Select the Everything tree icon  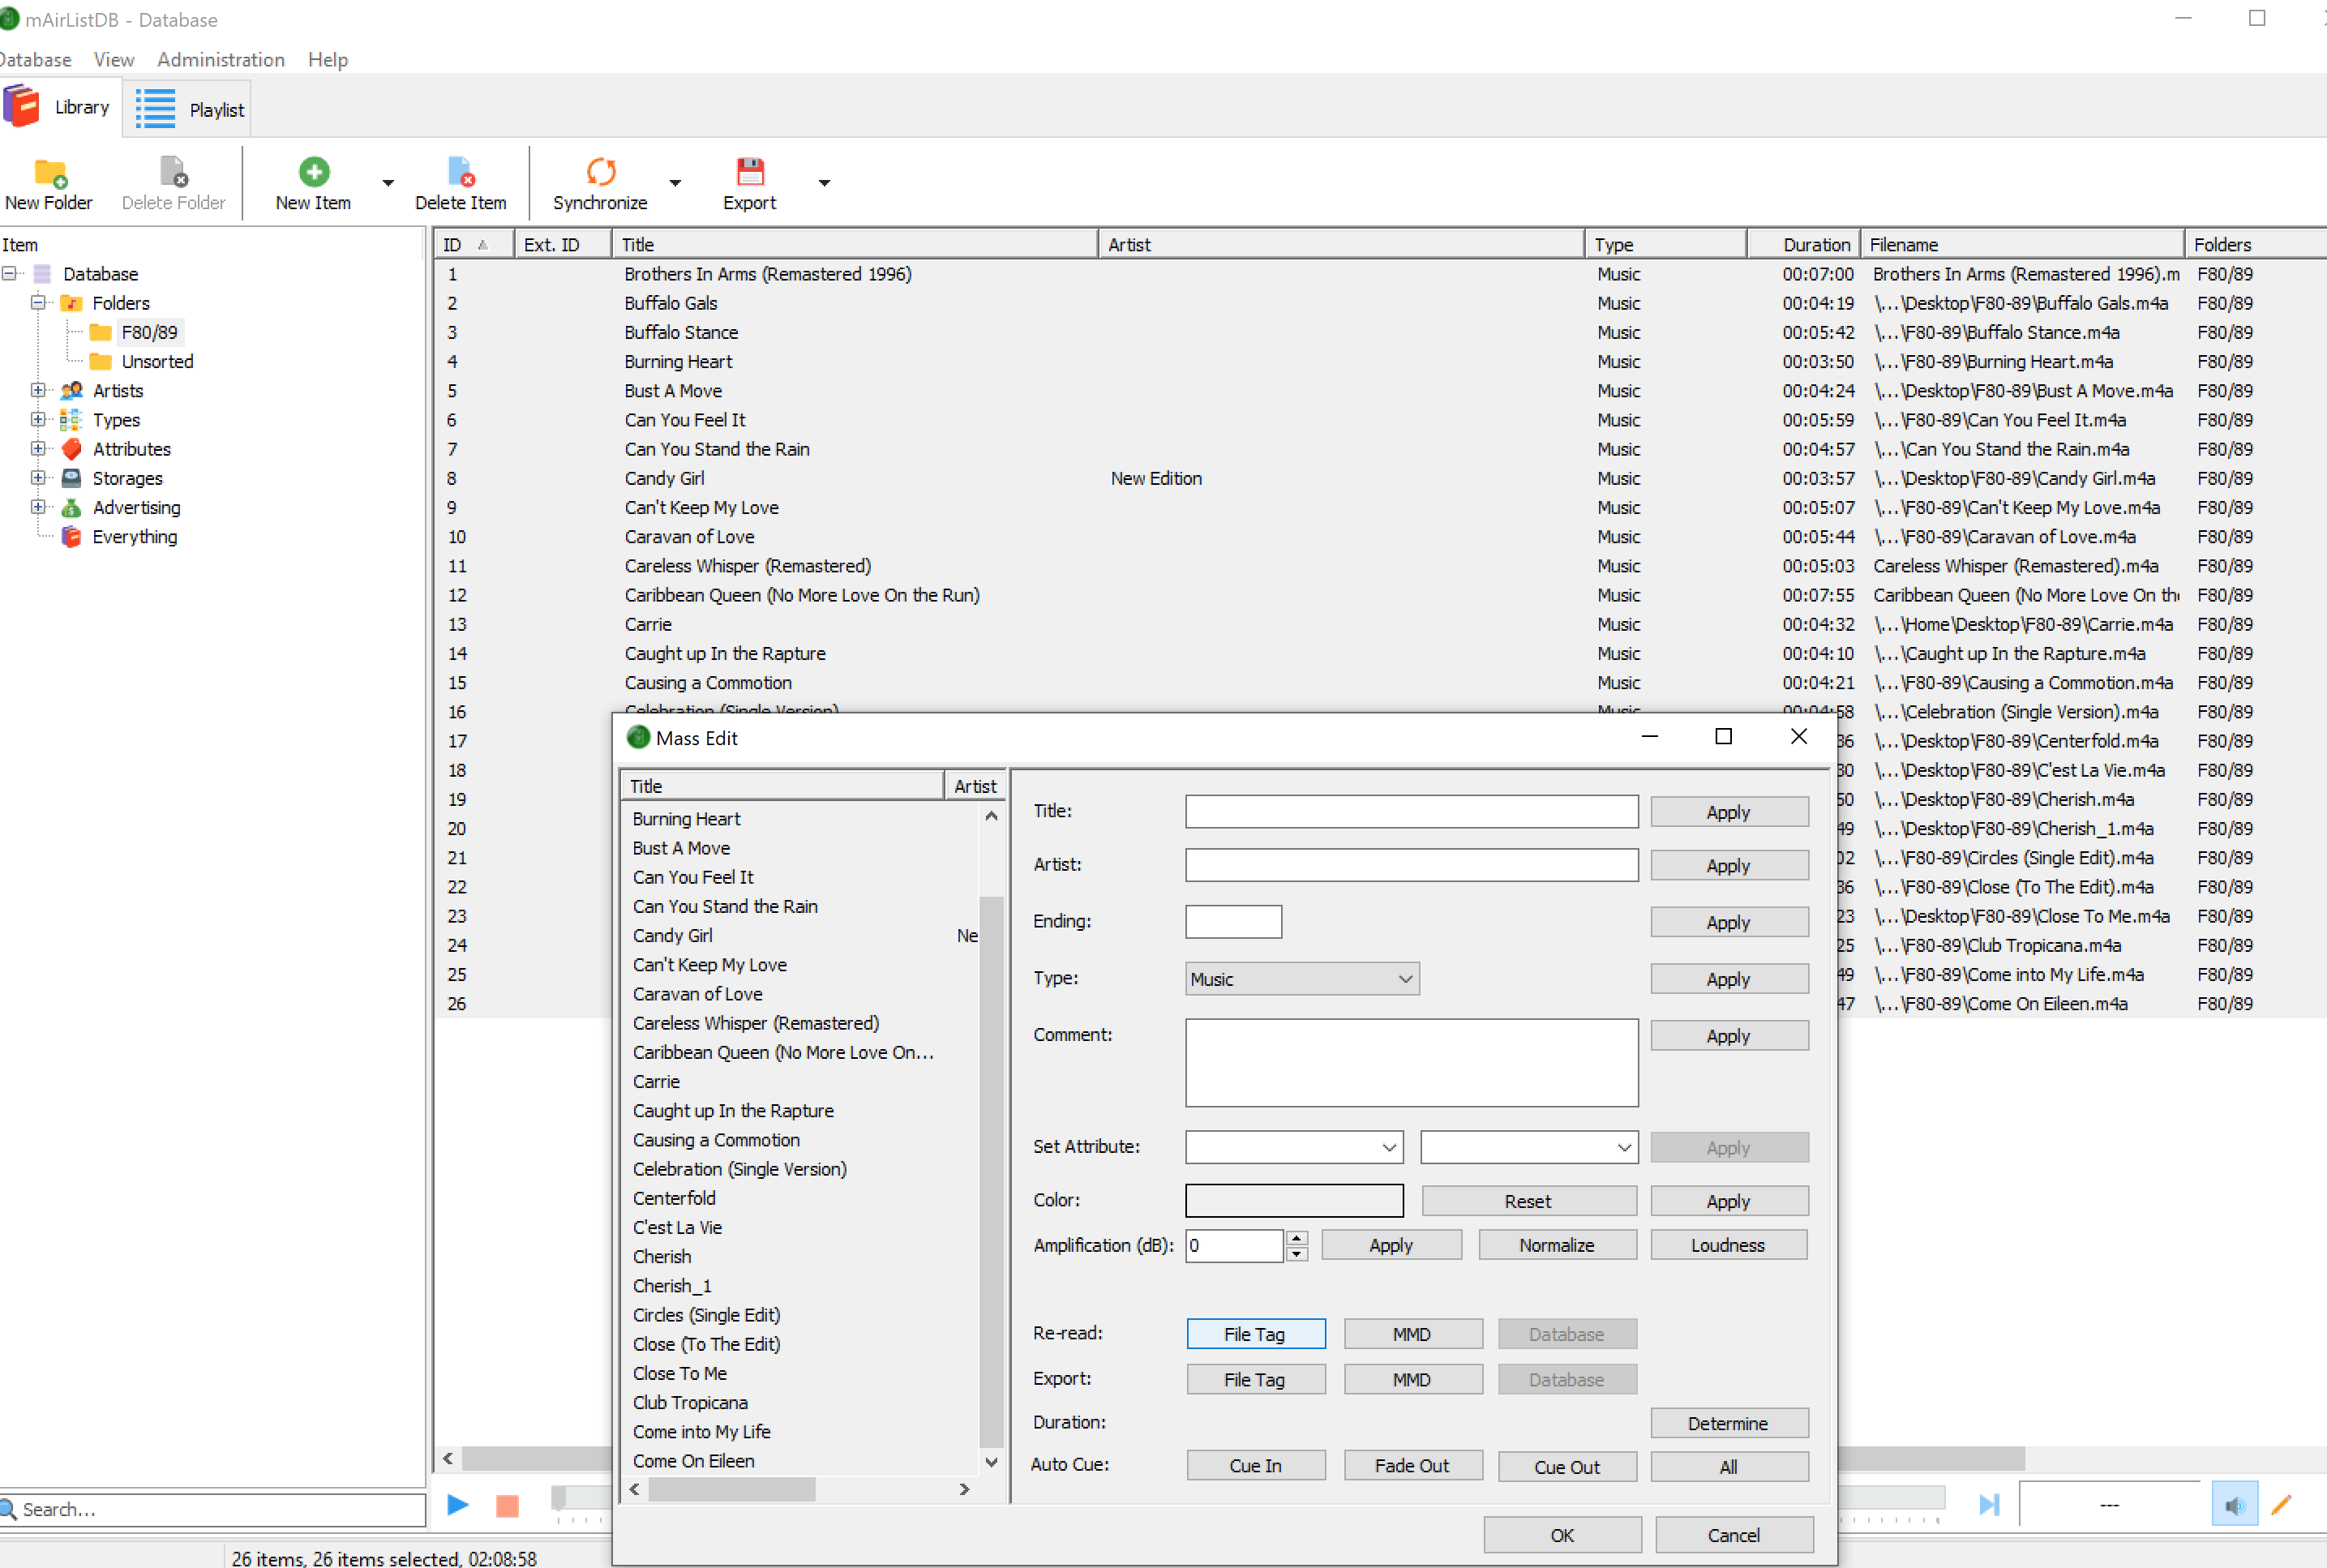(x=72, y=537)
